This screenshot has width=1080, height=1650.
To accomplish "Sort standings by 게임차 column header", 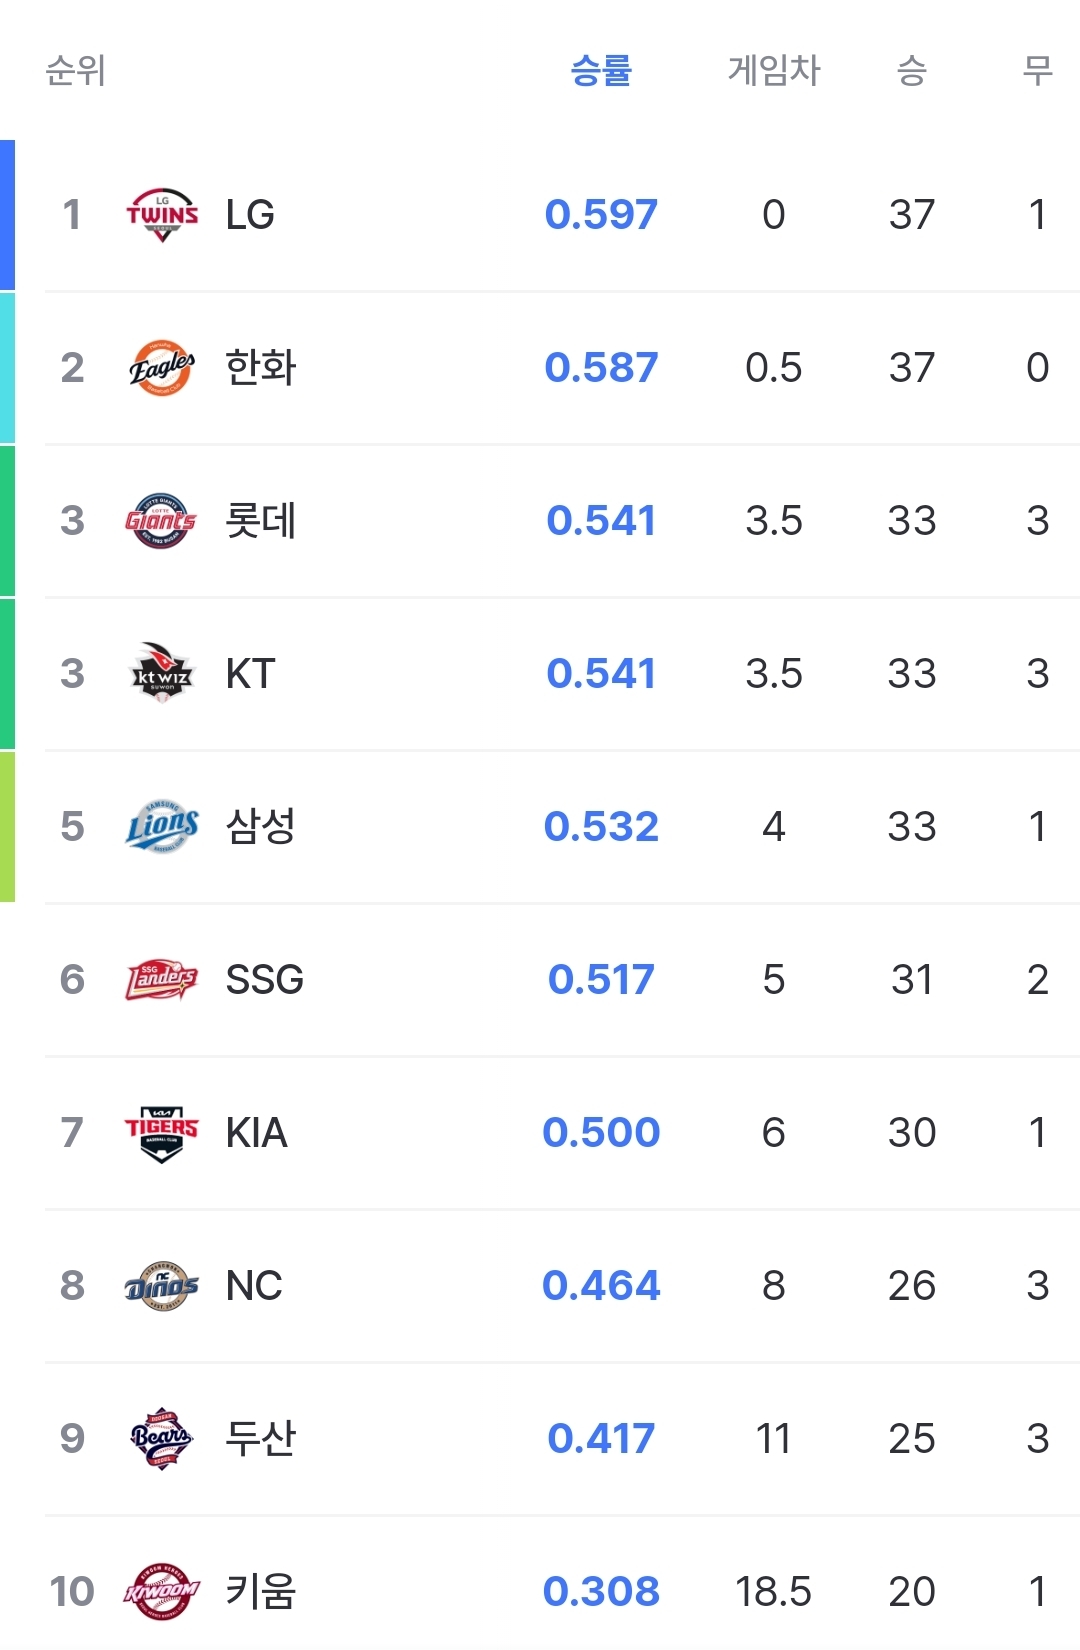I will pyautogui.click(x=774, y=70).
